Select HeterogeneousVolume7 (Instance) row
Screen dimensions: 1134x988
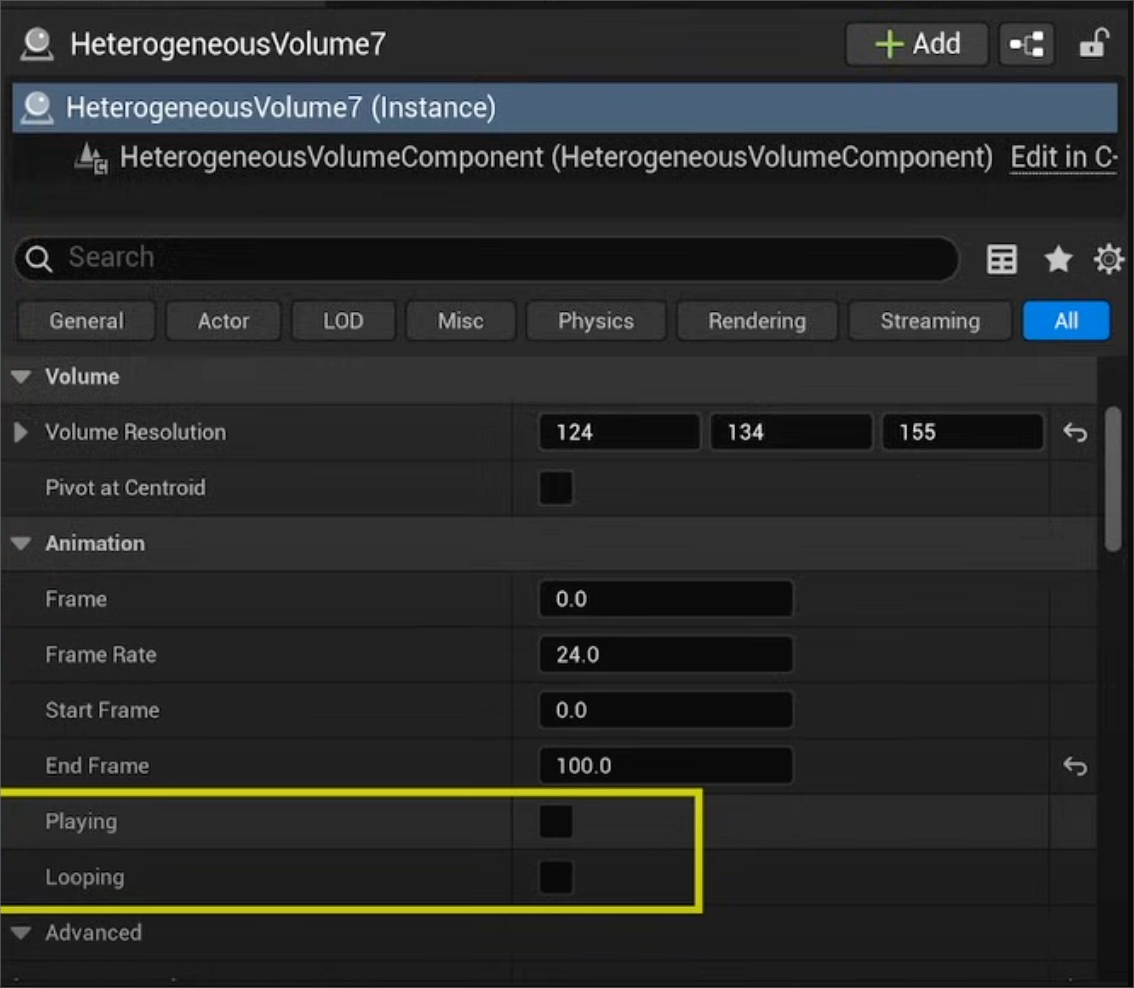[565, 108]
